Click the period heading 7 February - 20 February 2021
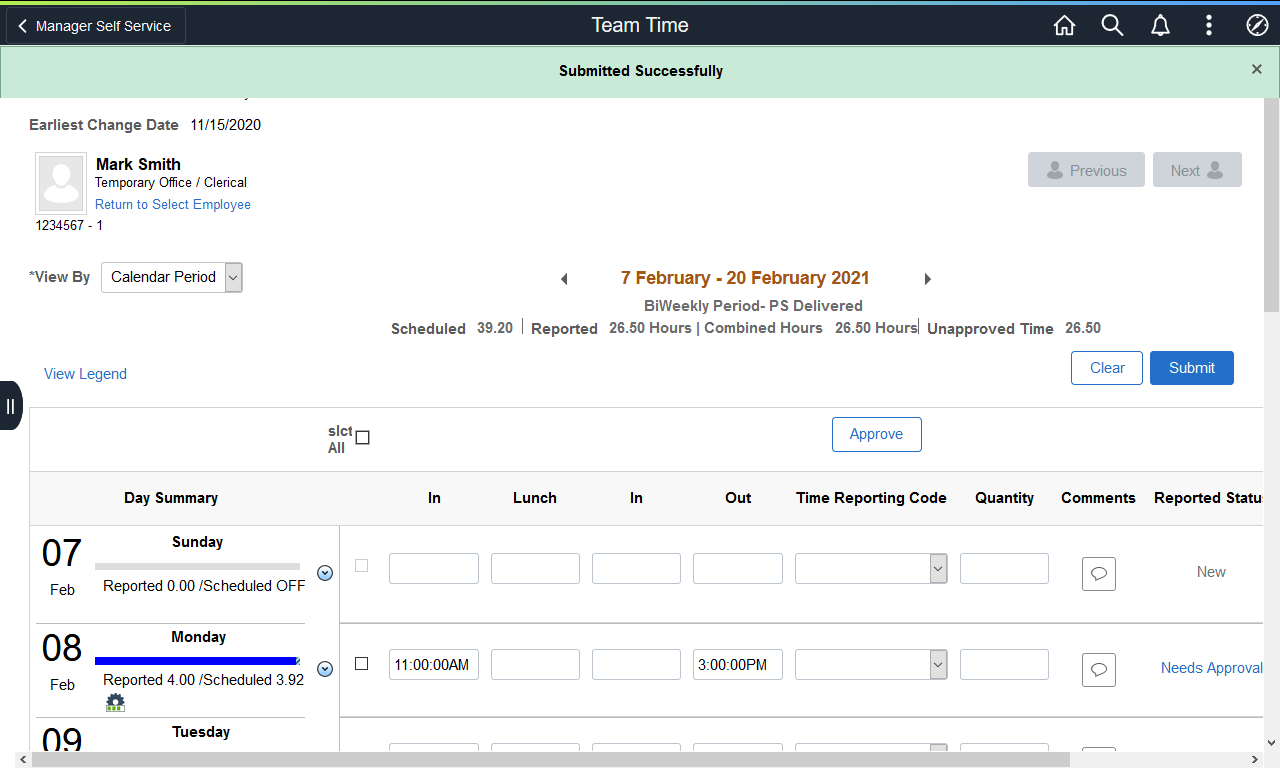This screenshot has width=1280, height=768. pyautogui.click(x=745, y=278)
